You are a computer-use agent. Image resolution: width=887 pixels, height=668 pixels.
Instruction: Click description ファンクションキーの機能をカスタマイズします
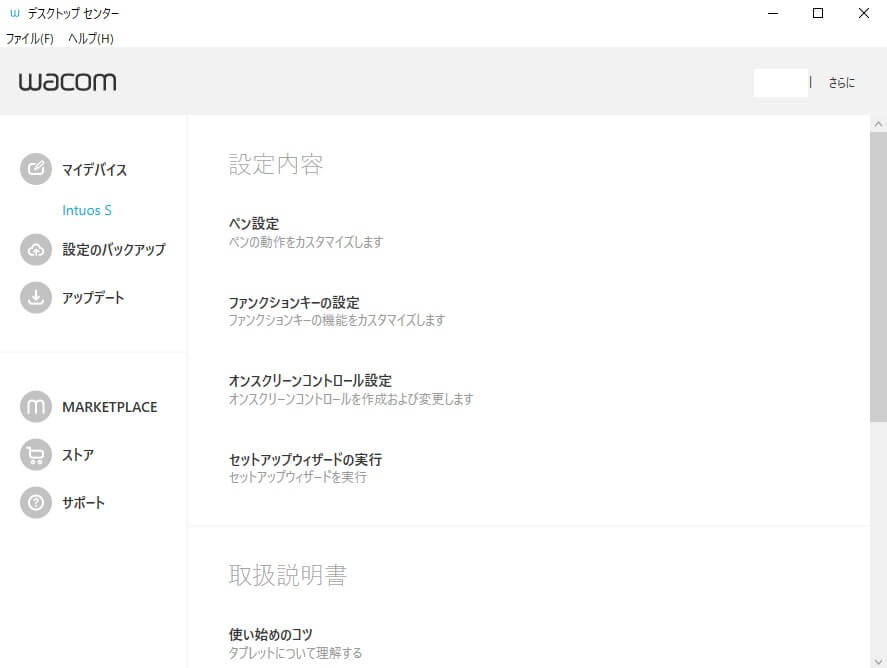337,320
